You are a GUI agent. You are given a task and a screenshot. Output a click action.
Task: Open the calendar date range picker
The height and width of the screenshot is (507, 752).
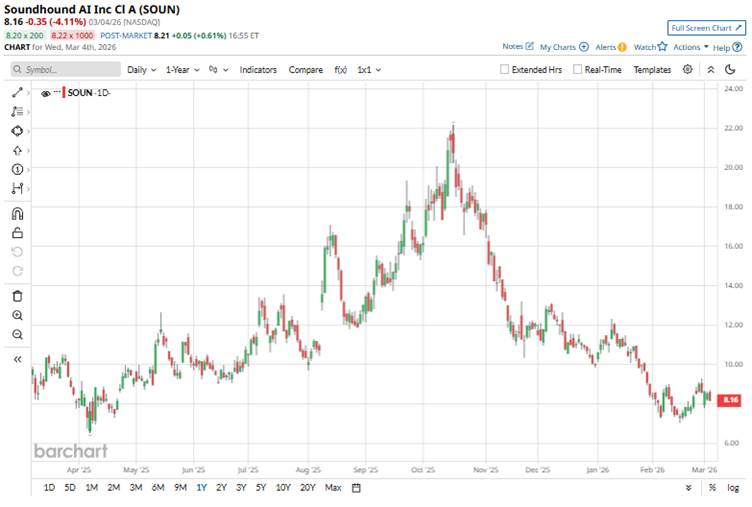pos(356,488)
